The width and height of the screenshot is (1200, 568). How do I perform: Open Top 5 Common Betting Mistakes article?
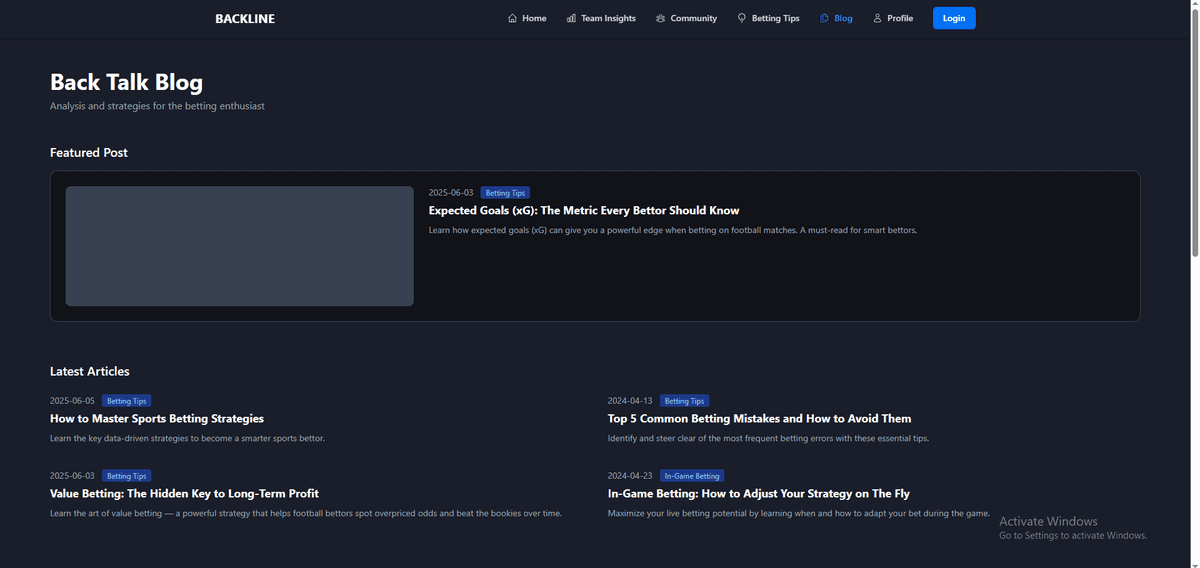(x=759, y=419)
